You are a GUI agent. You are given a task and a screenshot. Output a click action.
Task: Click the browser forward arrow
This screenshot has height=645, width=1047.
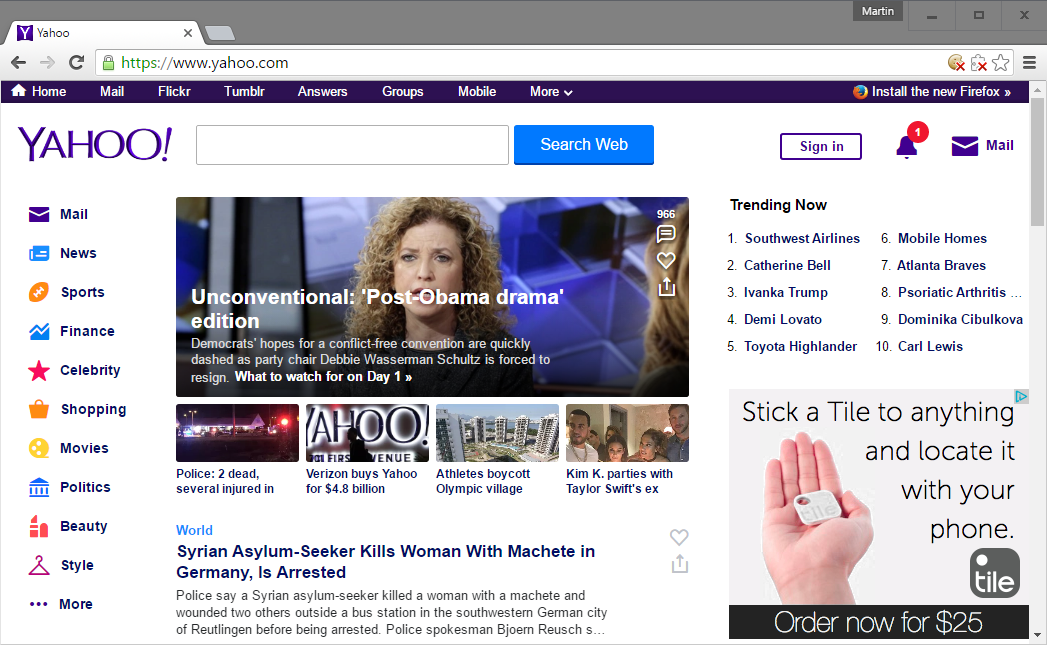pyautogui.click(x=47, y=63)
